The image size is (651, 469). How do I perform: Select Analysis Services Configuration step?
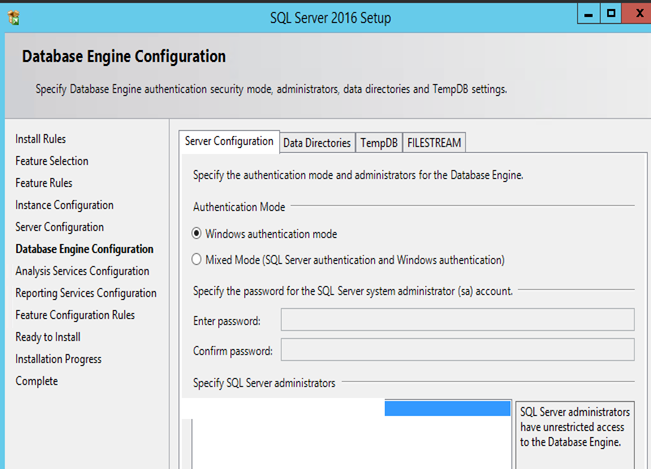tap(82, 271)
